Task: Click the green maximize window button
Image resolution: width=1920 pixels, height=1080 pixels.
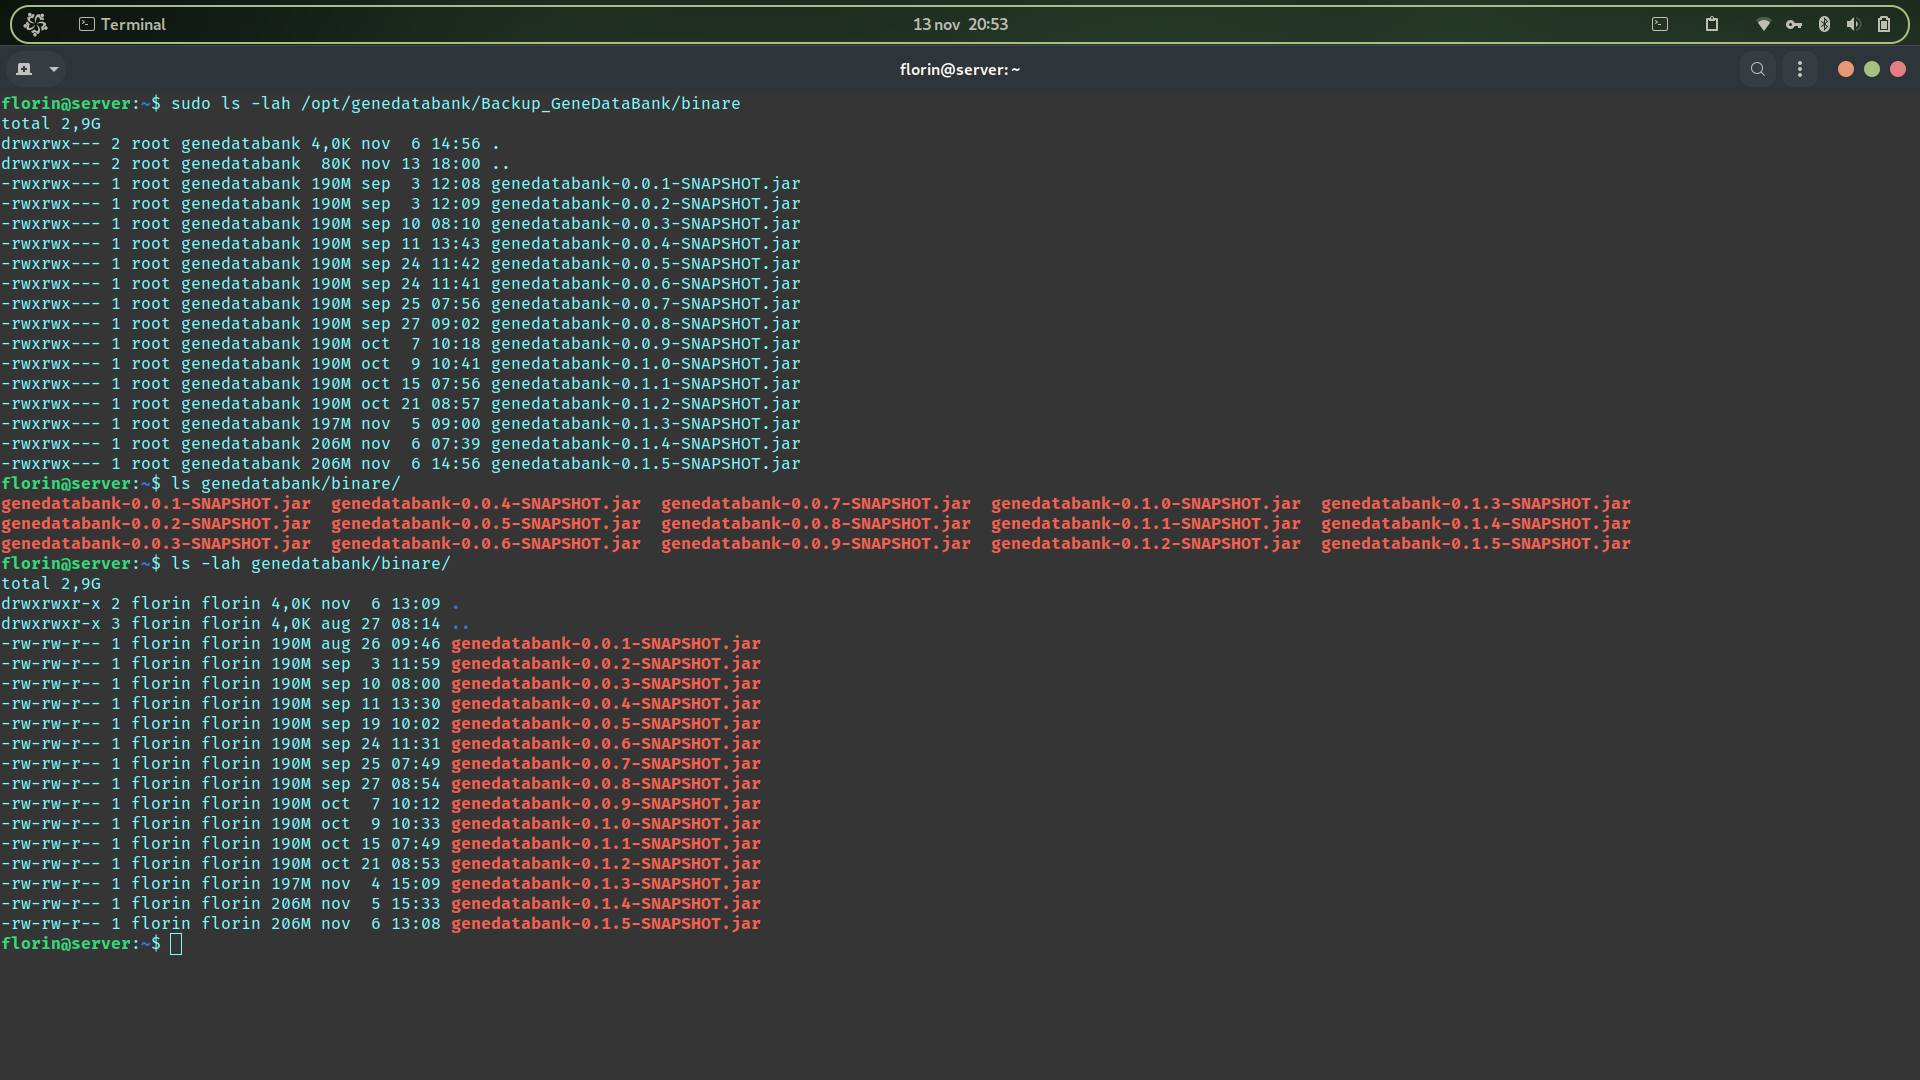Action: pyautogui.click(x=1872, y=69)
